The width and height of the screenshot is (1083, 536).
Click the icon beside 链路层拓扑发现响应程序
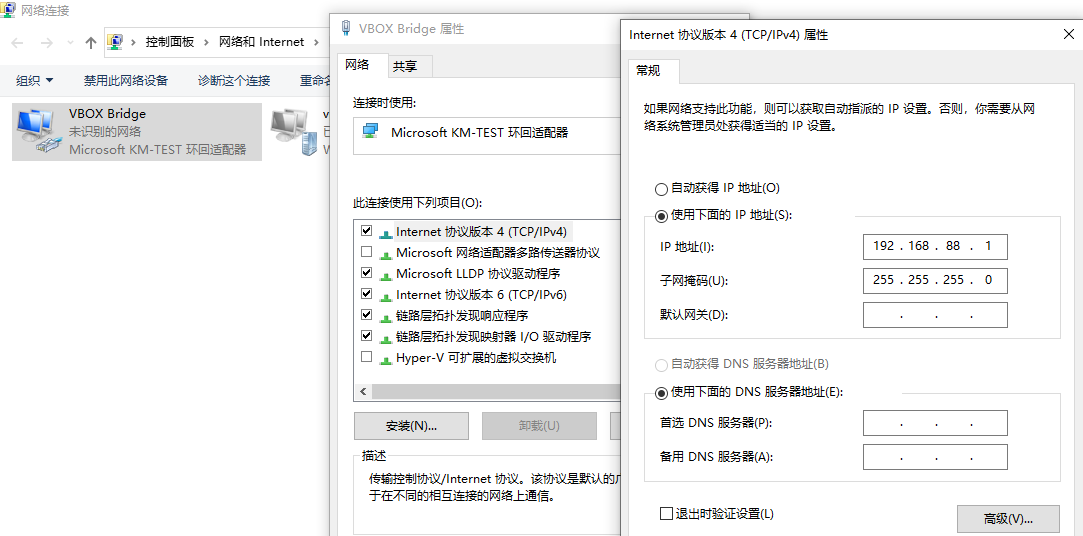(x=385, y=317)
